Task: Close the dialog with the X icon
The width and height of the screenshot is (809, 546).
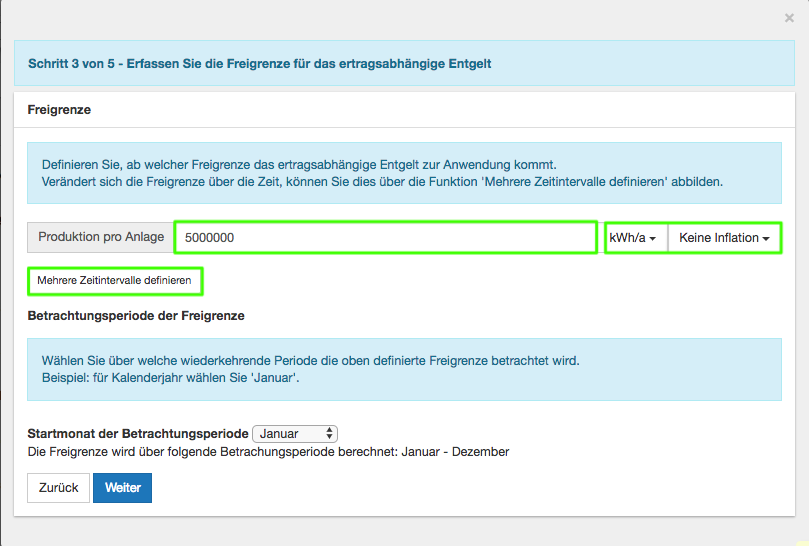Action: click(789, 18)
